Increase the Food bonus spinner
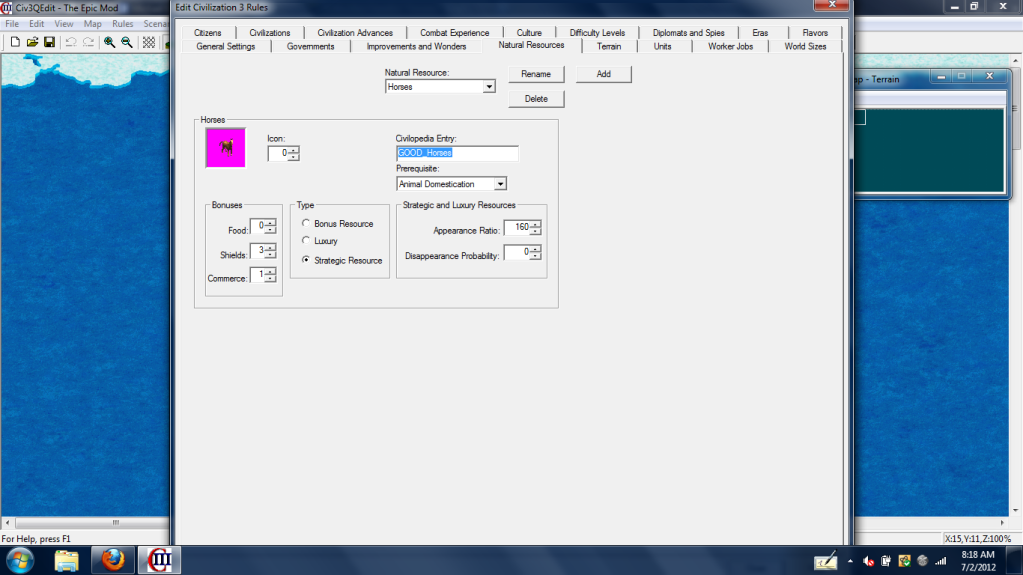1023x575 pixels. click(270, 223)
